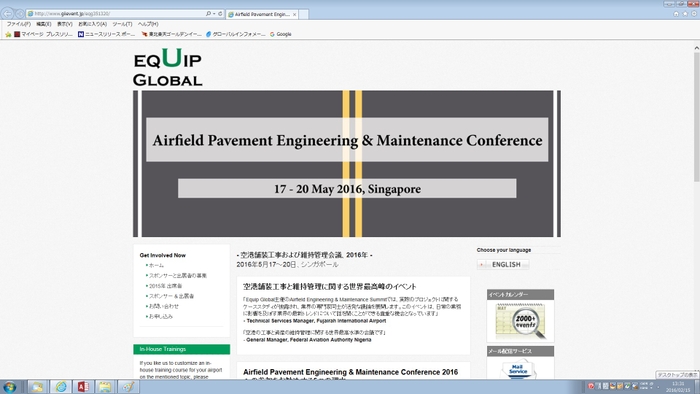Open the browser Tools gear icon
The width and height of the screenshot is (700, 394).
click(694, 14)
